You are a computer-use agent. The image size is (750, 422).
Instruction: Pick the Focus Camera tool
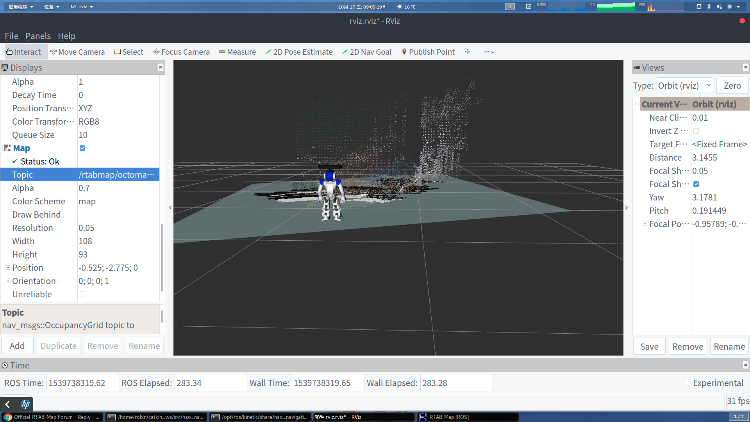coord(181,52)
